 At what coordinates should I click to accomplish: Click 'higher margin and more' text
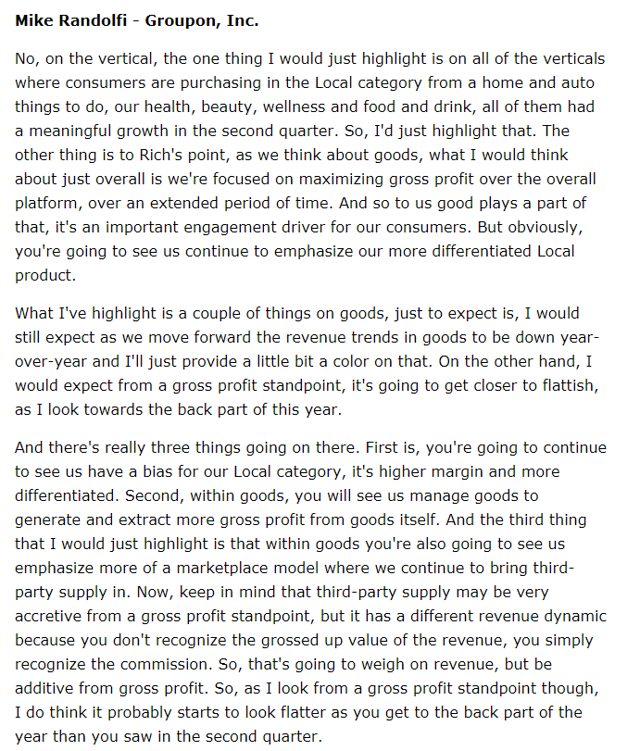469,472
